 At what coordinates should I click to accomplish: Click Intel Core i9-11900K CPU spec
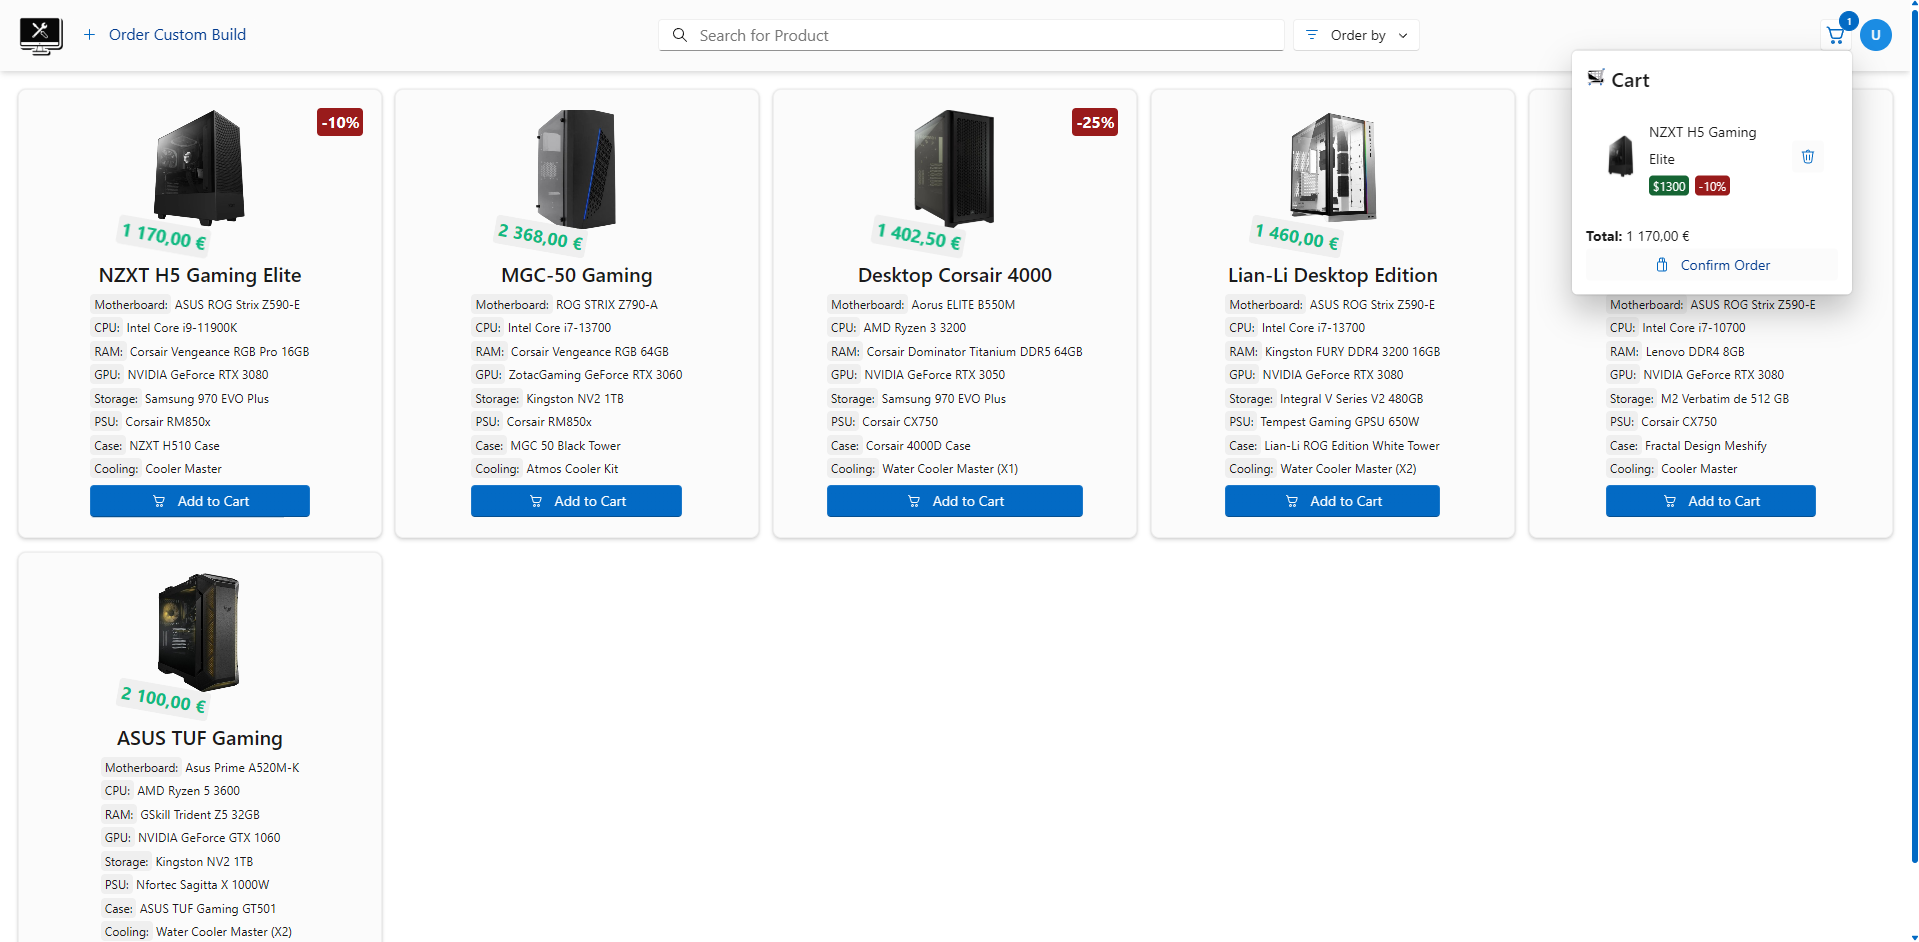pyautogui.click(x=182, y=328)
